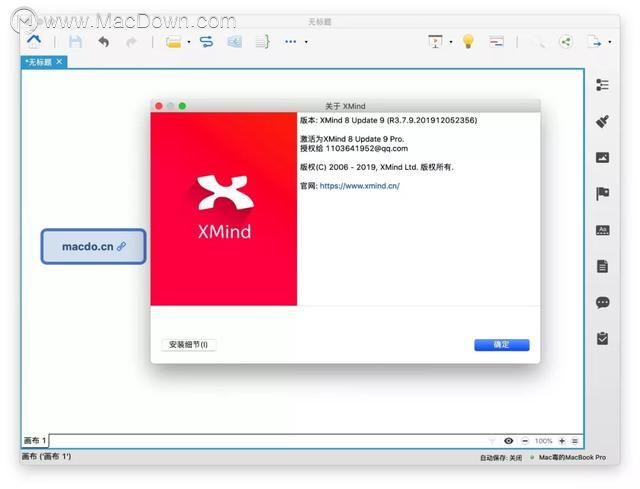The height and width of the screenshot is (489, 640).
Task: Open the Format brush panel
Action: click(602, 121)
